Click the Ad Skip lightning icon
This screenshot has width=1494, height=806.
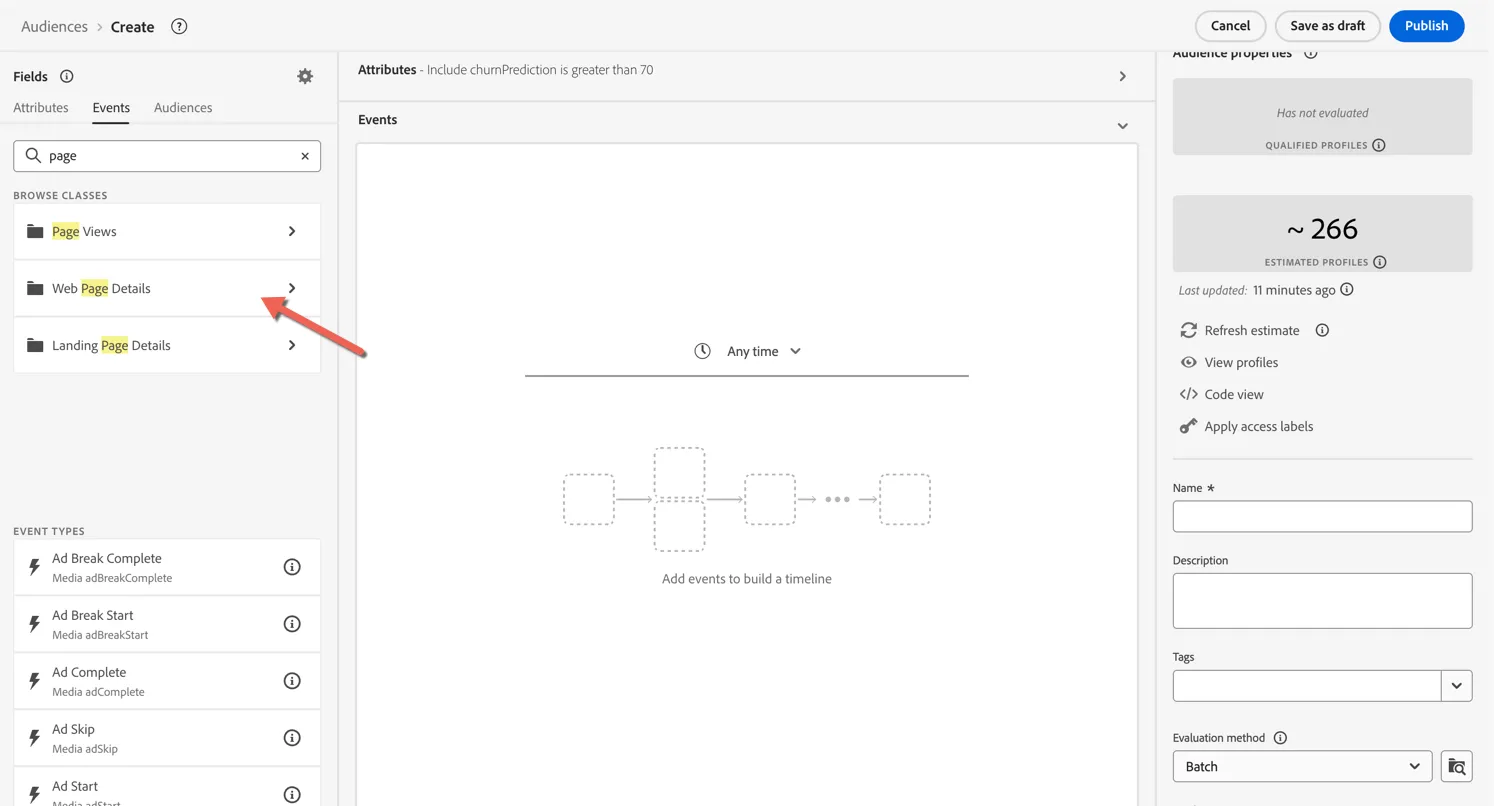pyautogui.click(x=34, y=738)
